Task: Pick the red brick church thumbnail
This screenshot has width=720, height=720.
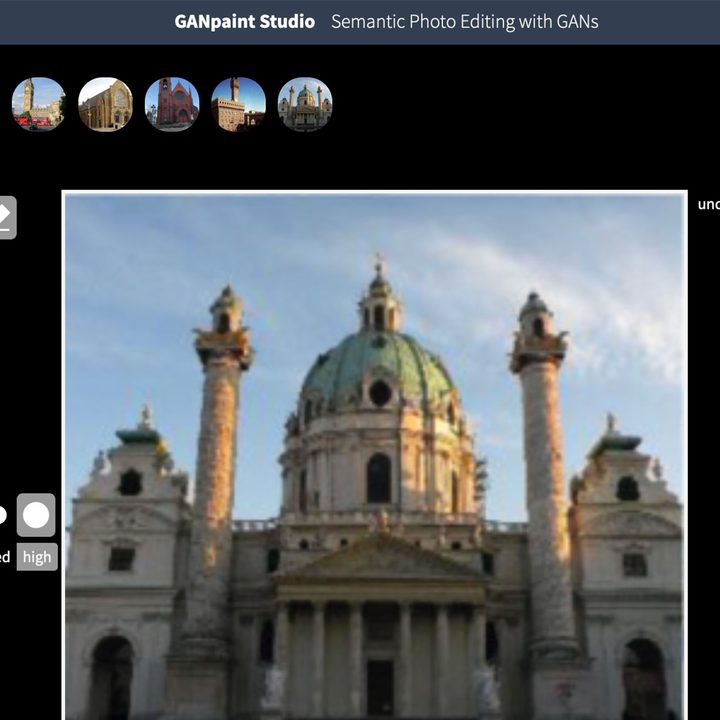Action: pyautogui.click(x=172, y=104)
